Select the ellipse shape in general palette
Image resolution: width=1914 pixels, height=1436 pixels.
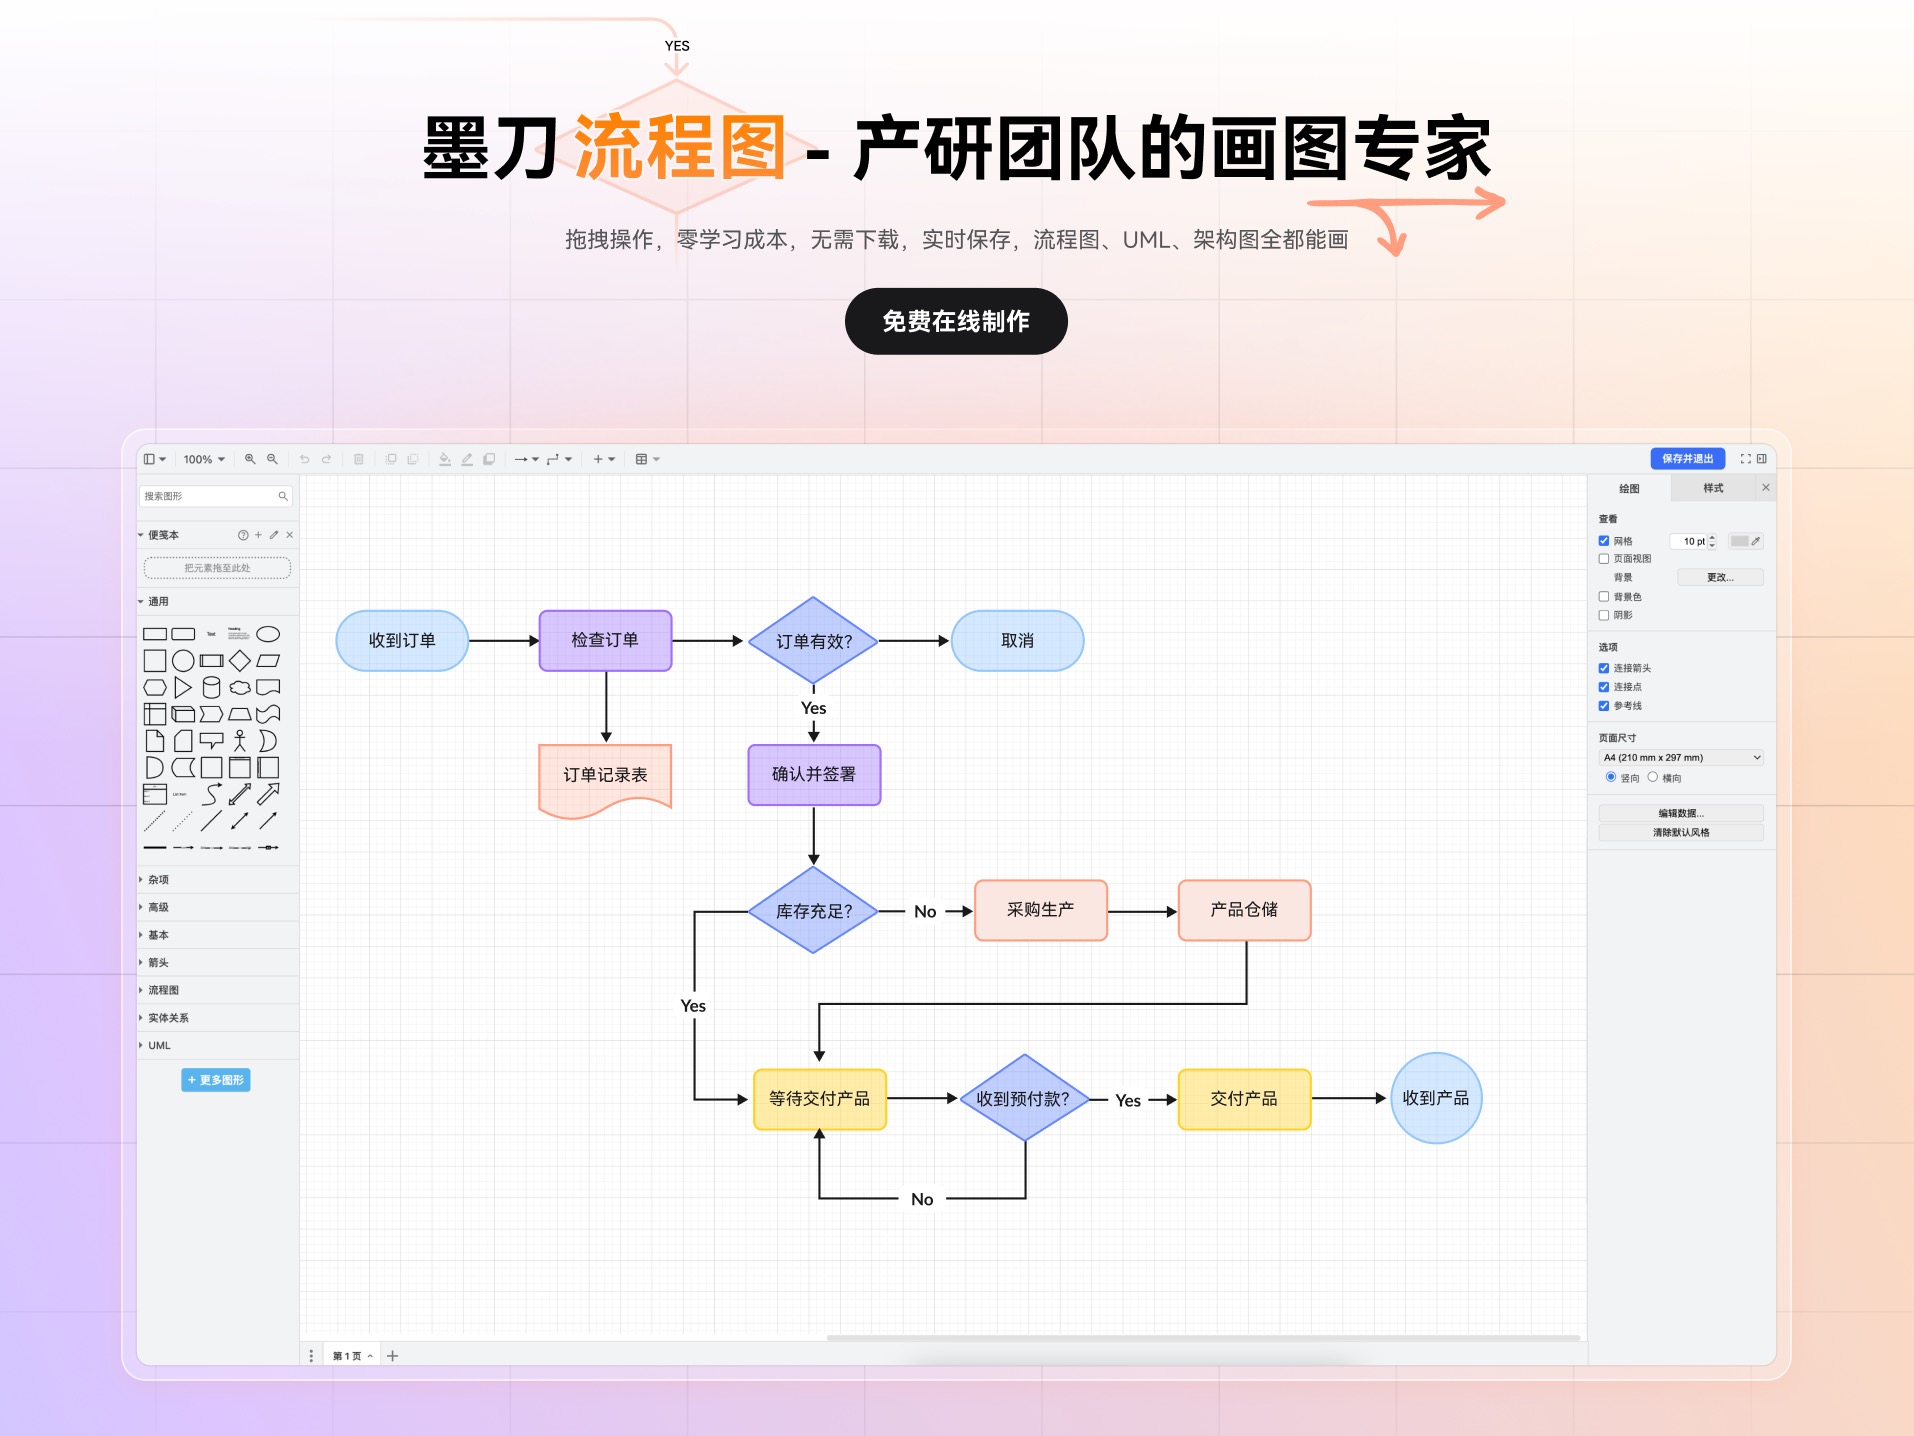coord(268,634)
